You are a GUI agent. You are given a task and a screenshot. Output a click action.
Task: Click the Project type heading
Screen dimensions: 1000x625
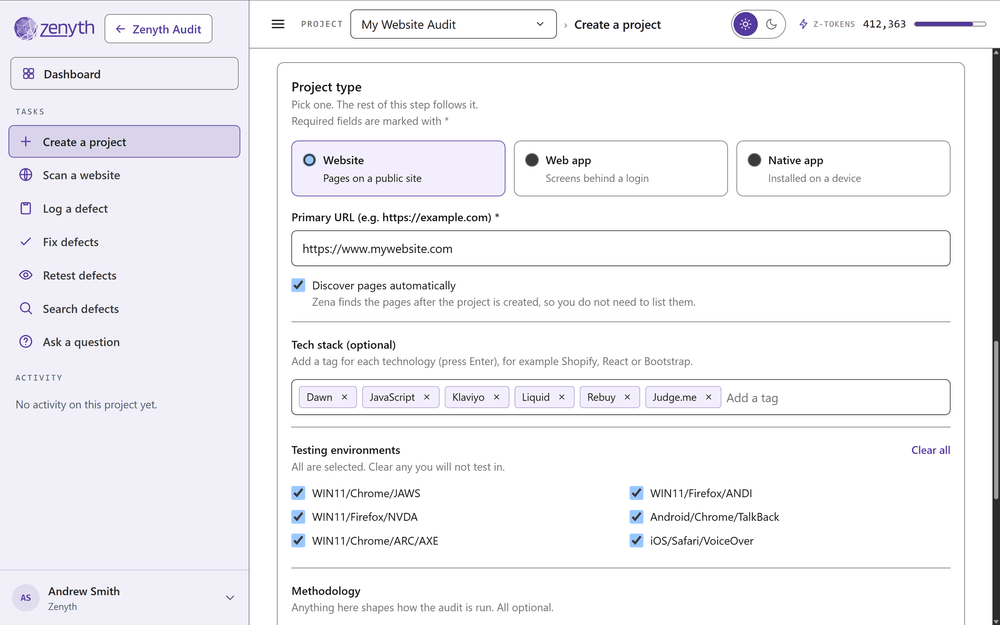[x=327, y=87]
